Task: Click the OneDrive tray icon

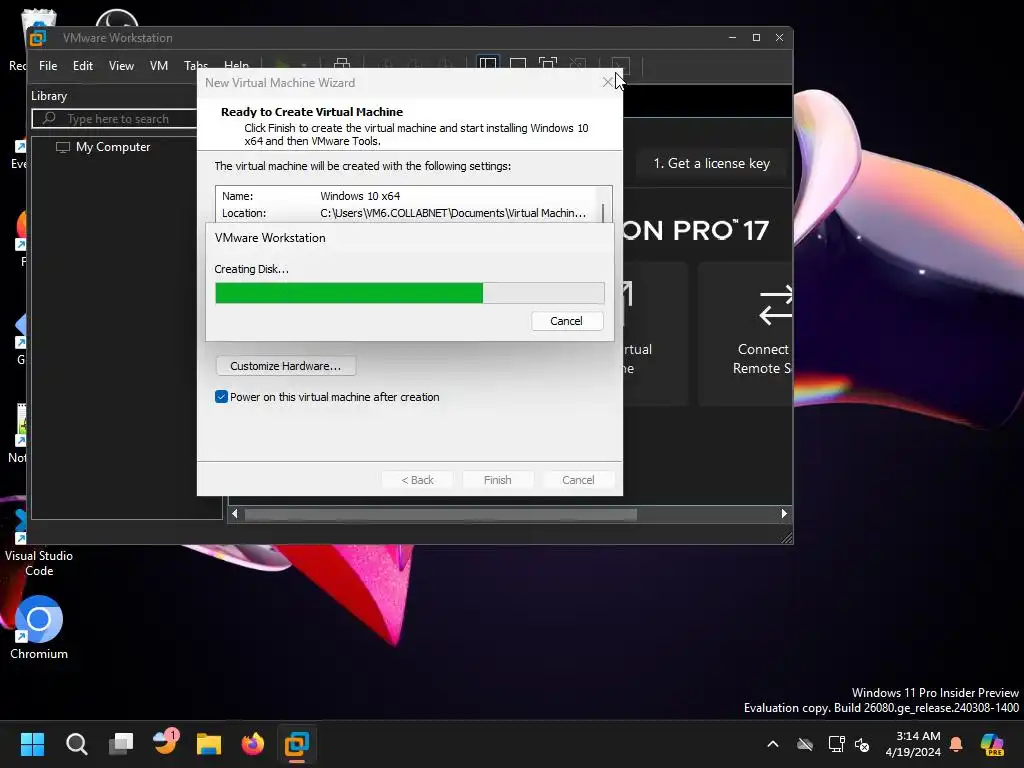Action: coord(805,744)
